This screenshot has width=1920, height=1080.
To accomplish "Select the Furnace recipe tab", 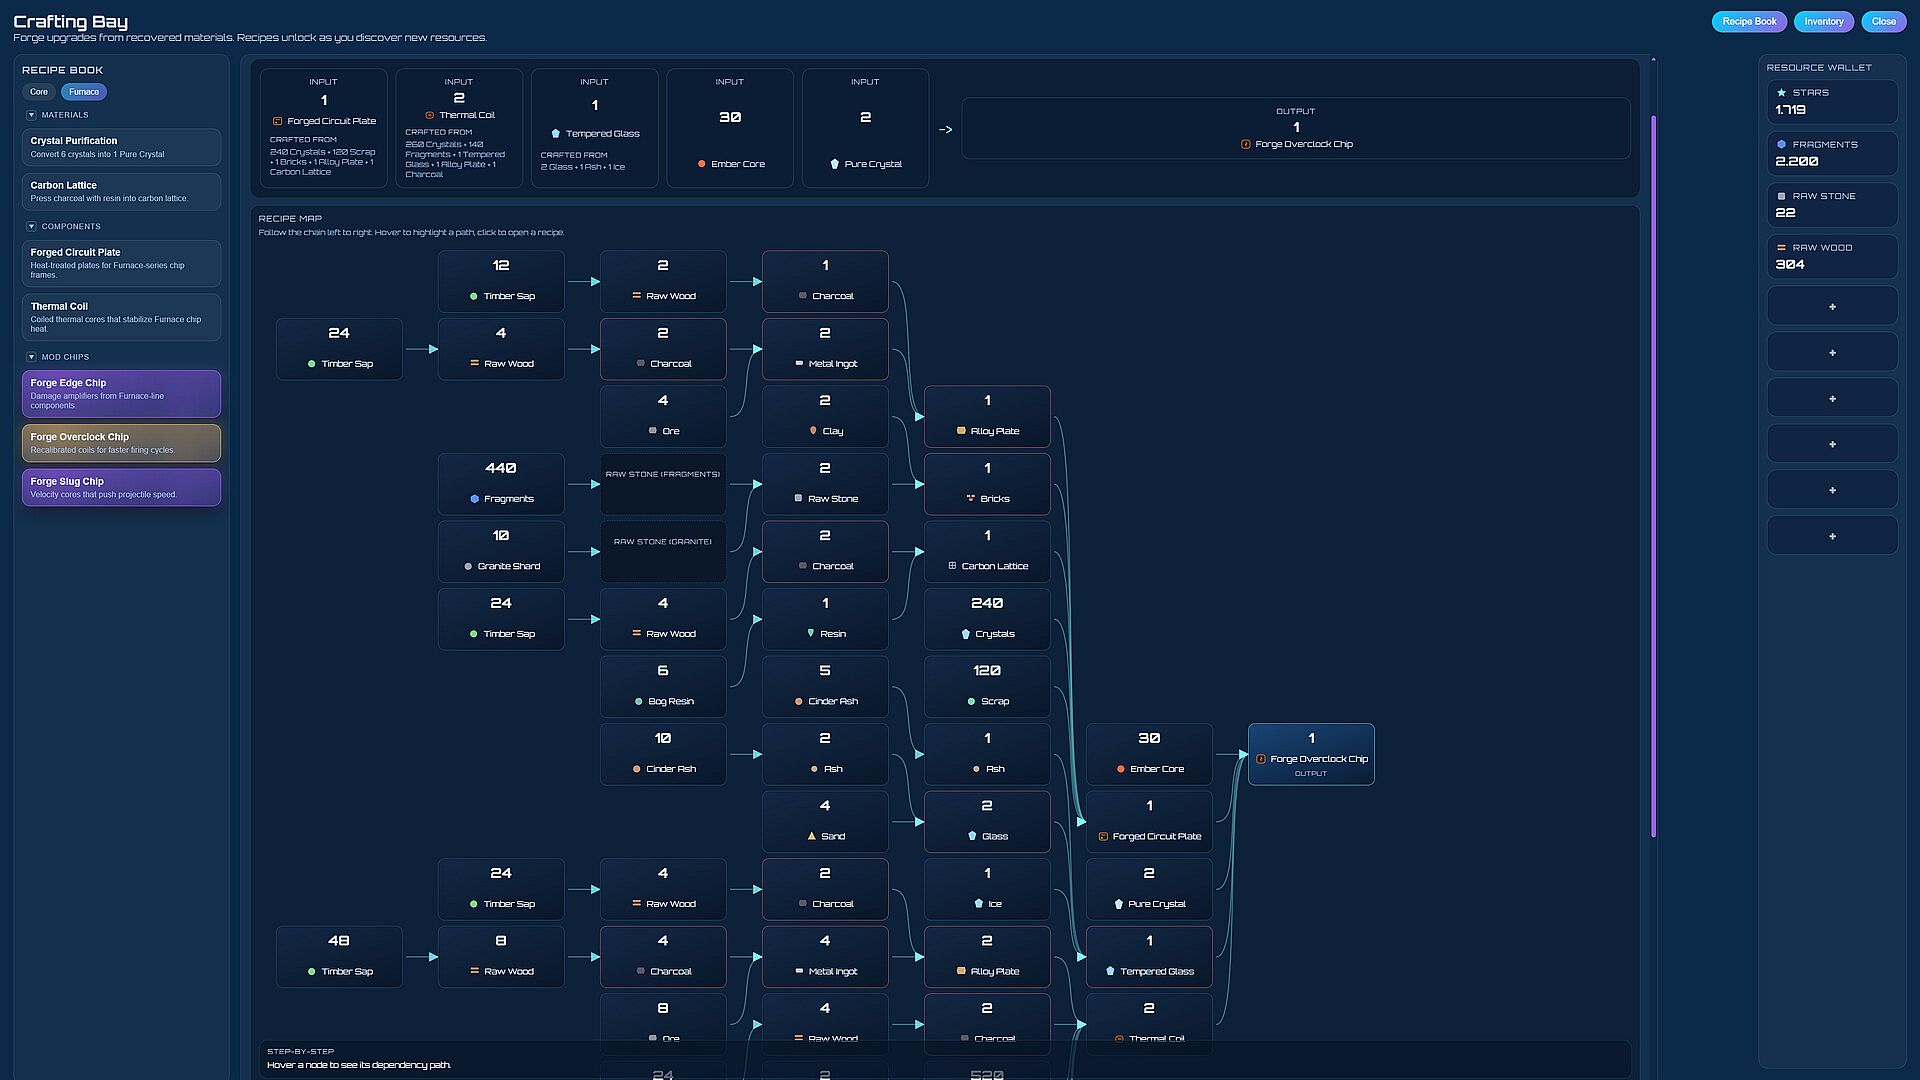I will click(x=84, y=92).
